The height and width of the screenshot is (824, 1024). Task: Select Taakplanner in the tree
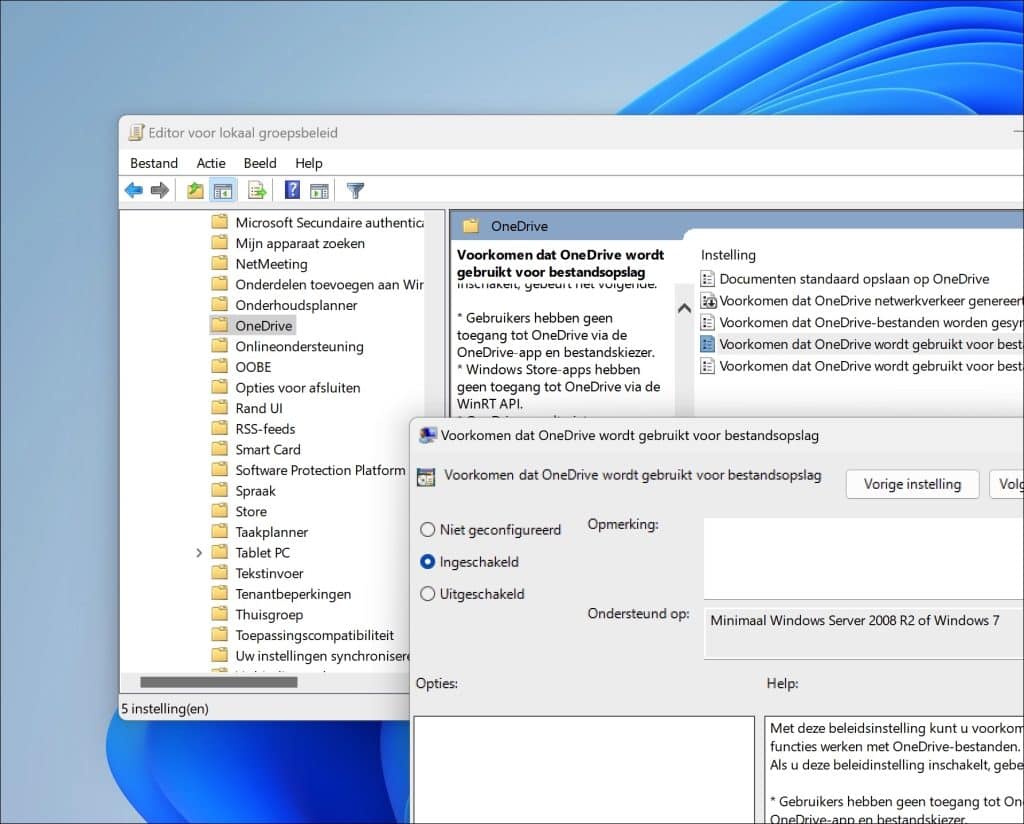272,532
